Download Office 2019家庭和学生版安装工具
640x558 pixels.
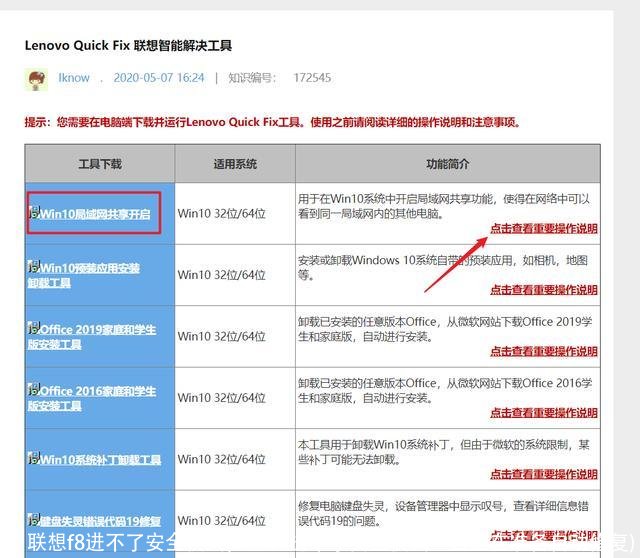tap(92, 337)
